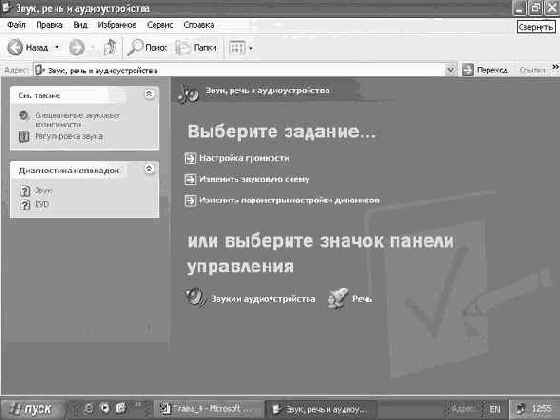Click the first quick launch icon
This screenshot has height=420, width=560.
[88, 408]
